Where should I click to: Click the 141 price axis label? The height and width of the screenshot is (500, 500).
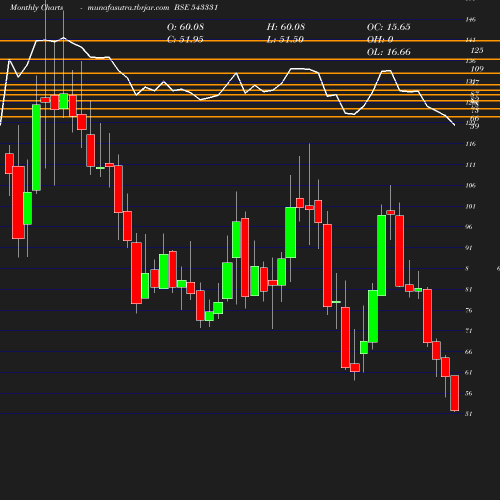pos(470,40)
